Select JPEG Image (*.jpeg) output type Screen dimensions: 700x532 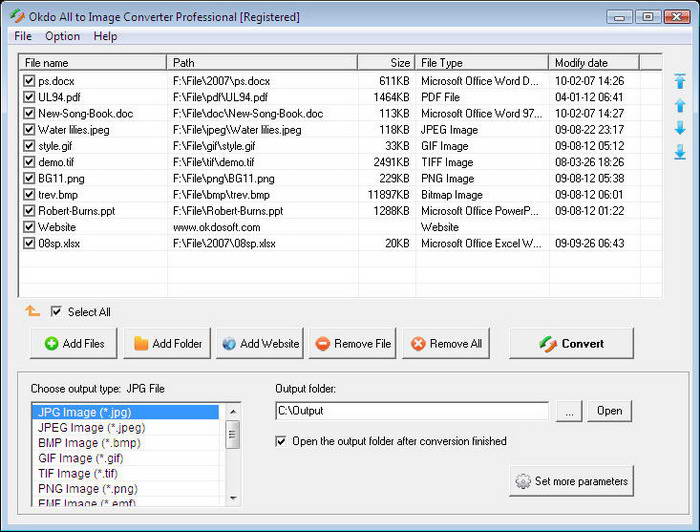[125, 428]
